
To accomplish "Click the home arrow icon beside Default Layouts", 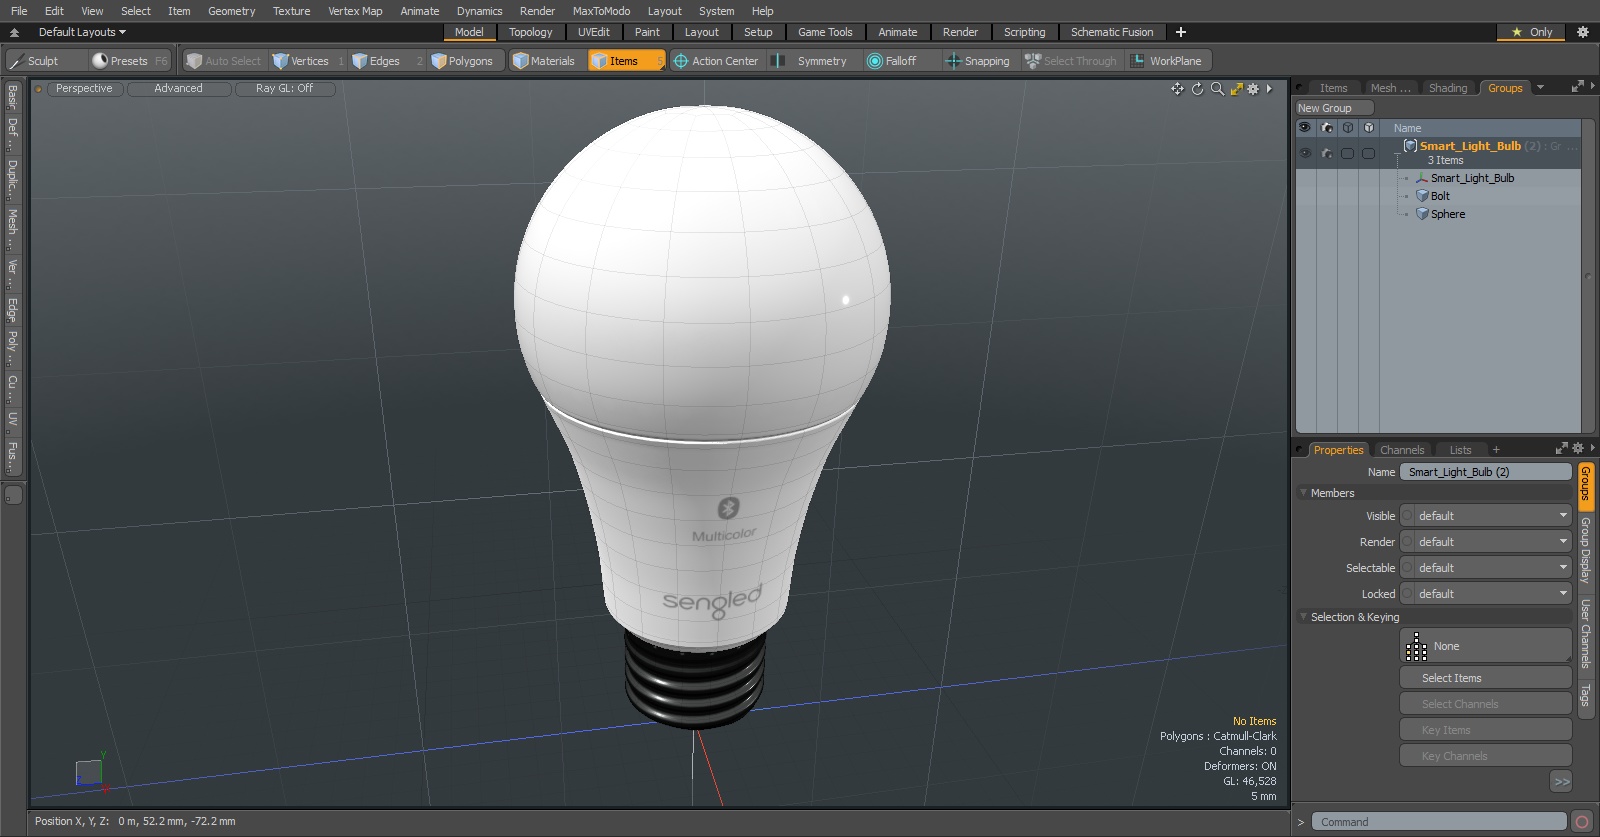I will [x=14, y=32].
